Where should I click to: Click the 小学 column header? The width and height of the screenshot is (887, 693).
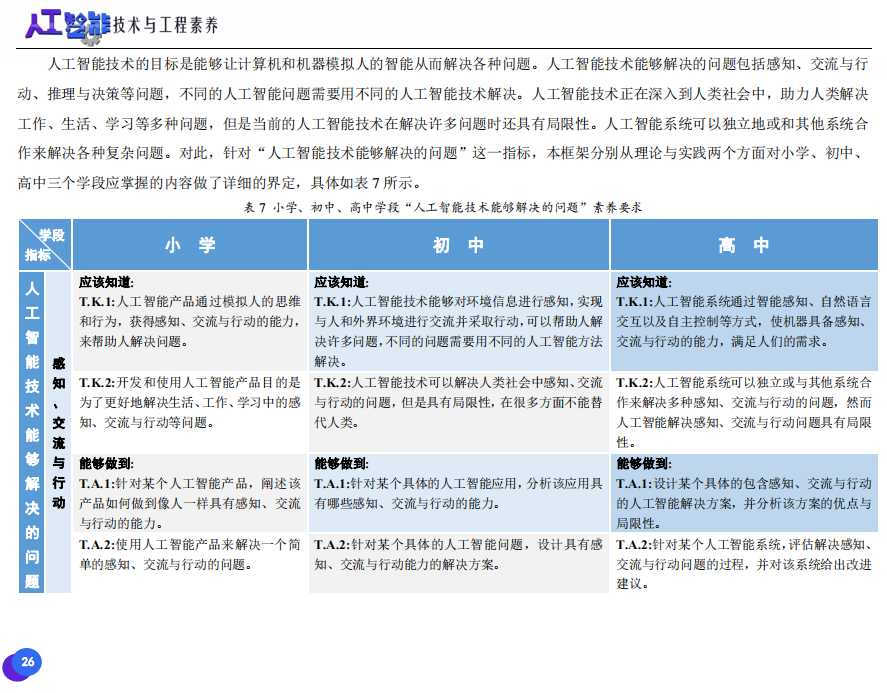click(190, 245)
